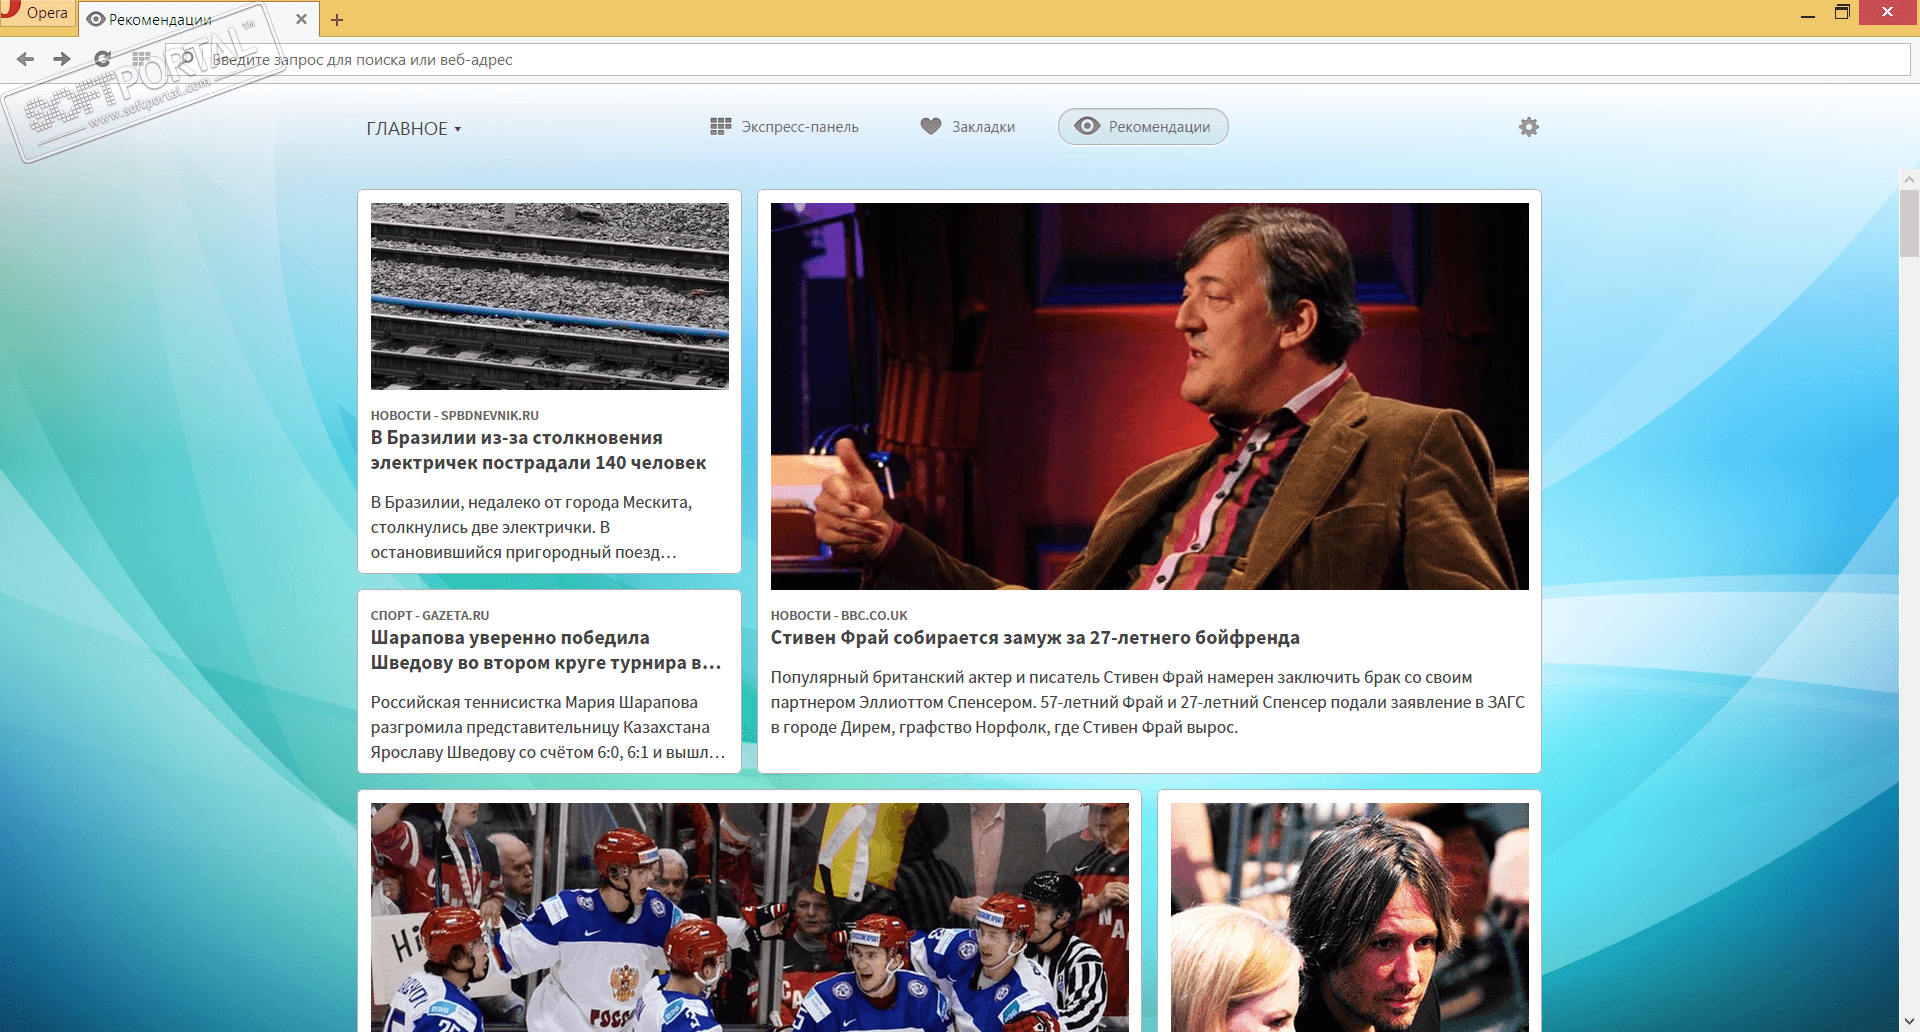Open the railway tracks news thumbnail

(x=550, y=296)
